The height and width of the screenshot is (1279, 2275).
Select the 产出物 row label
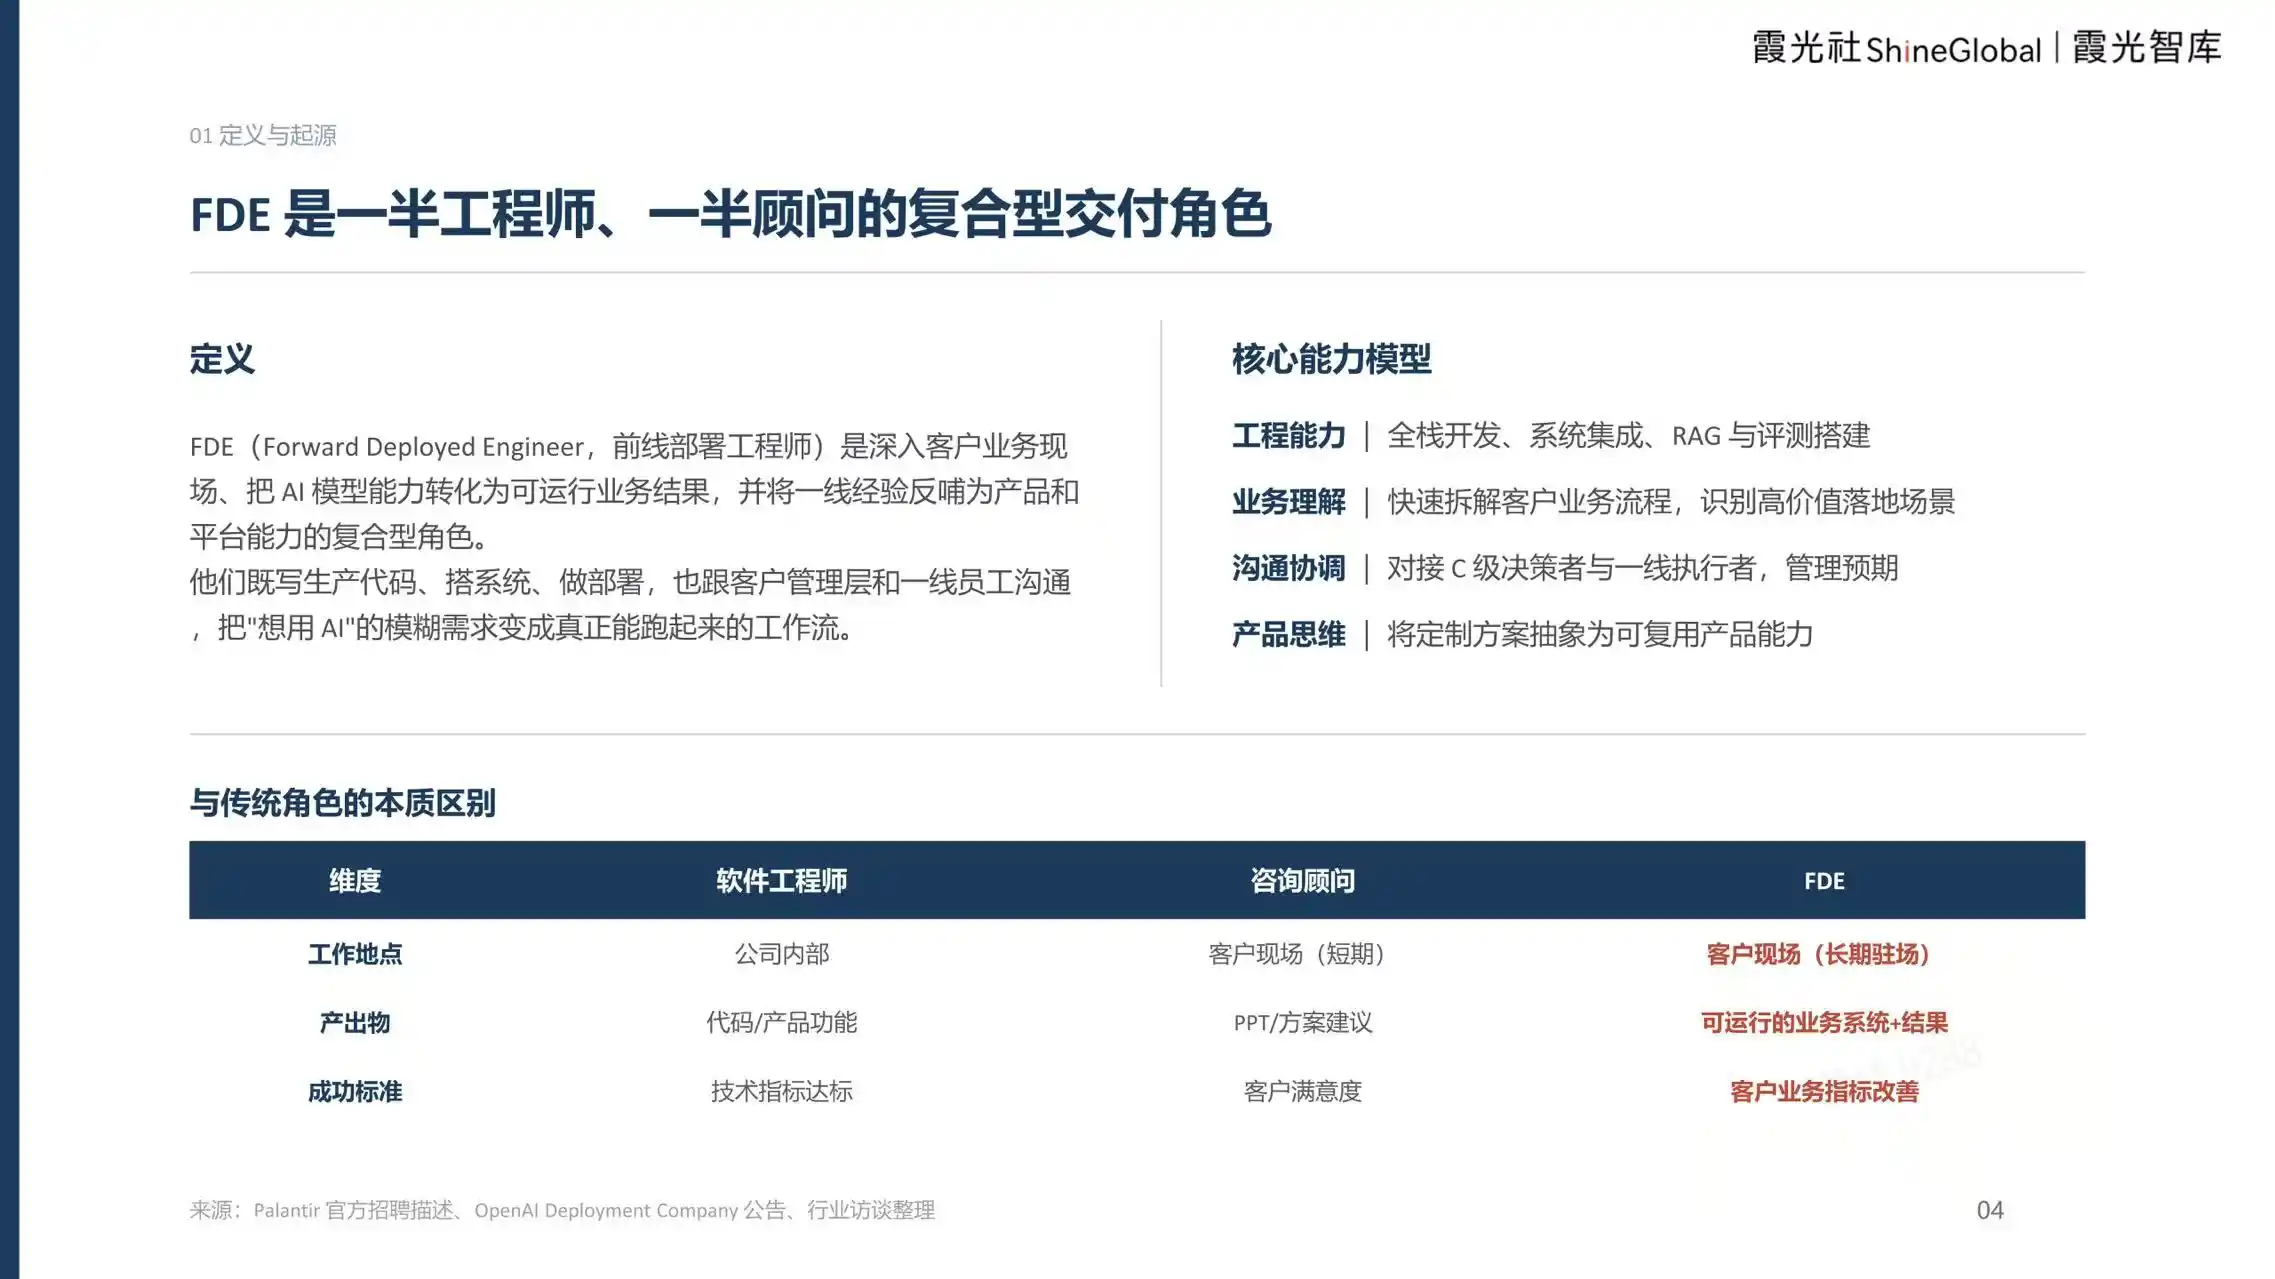click(355, 1022)
